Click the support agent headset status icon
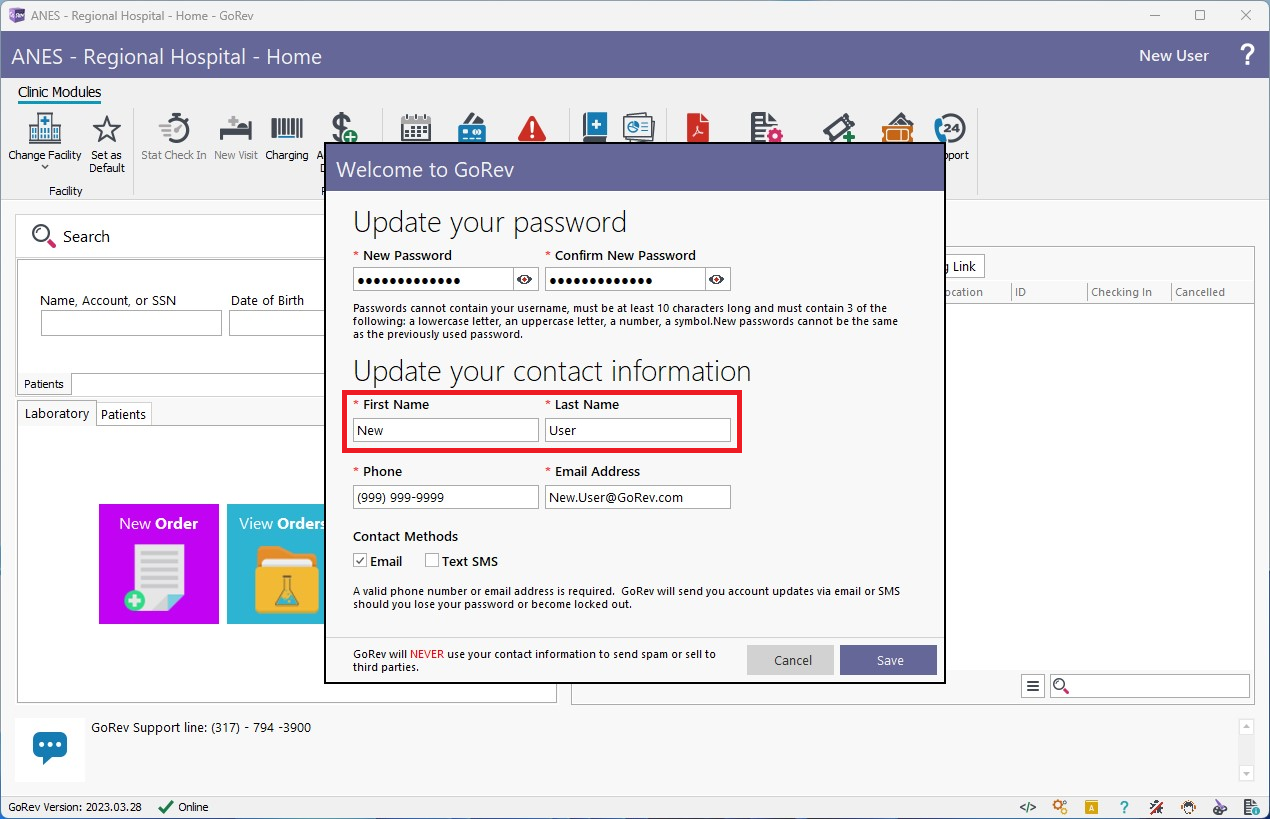This screenshot has width=1270, height=819. (1188, 807)
